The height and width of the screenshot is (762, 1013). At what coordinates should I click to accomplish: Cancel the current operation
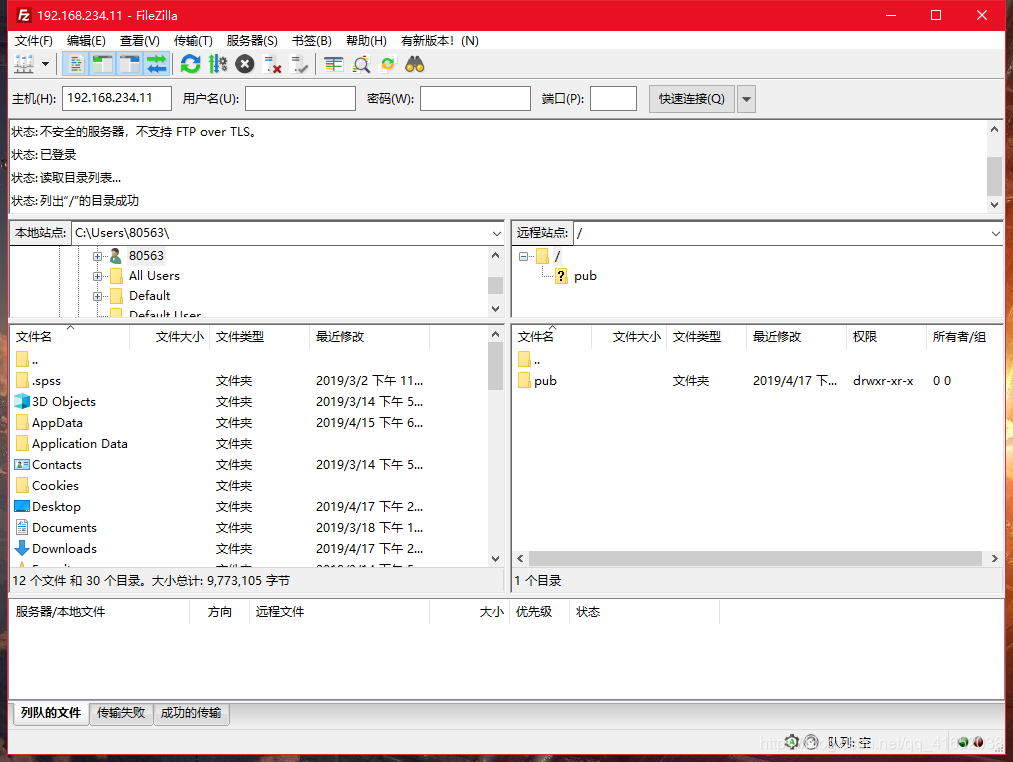point(245,64)
